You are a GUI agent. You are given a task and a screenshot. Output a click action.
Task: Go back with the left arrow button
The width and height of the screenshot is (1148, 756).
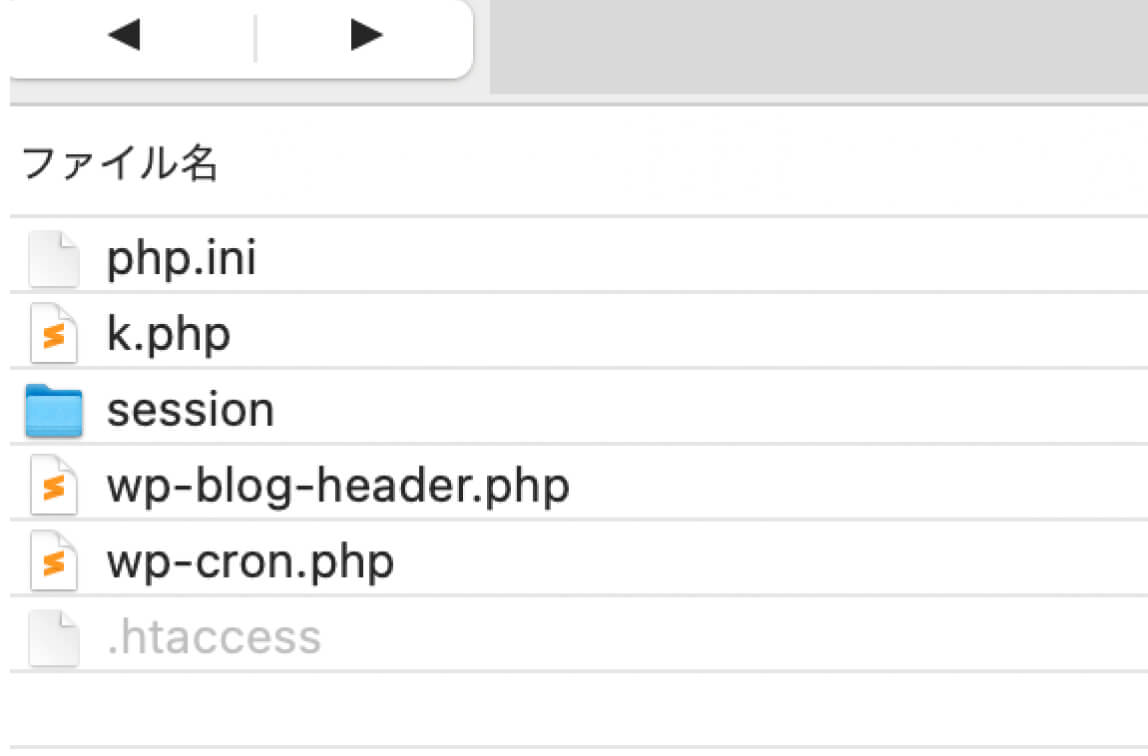coord(124,34)
